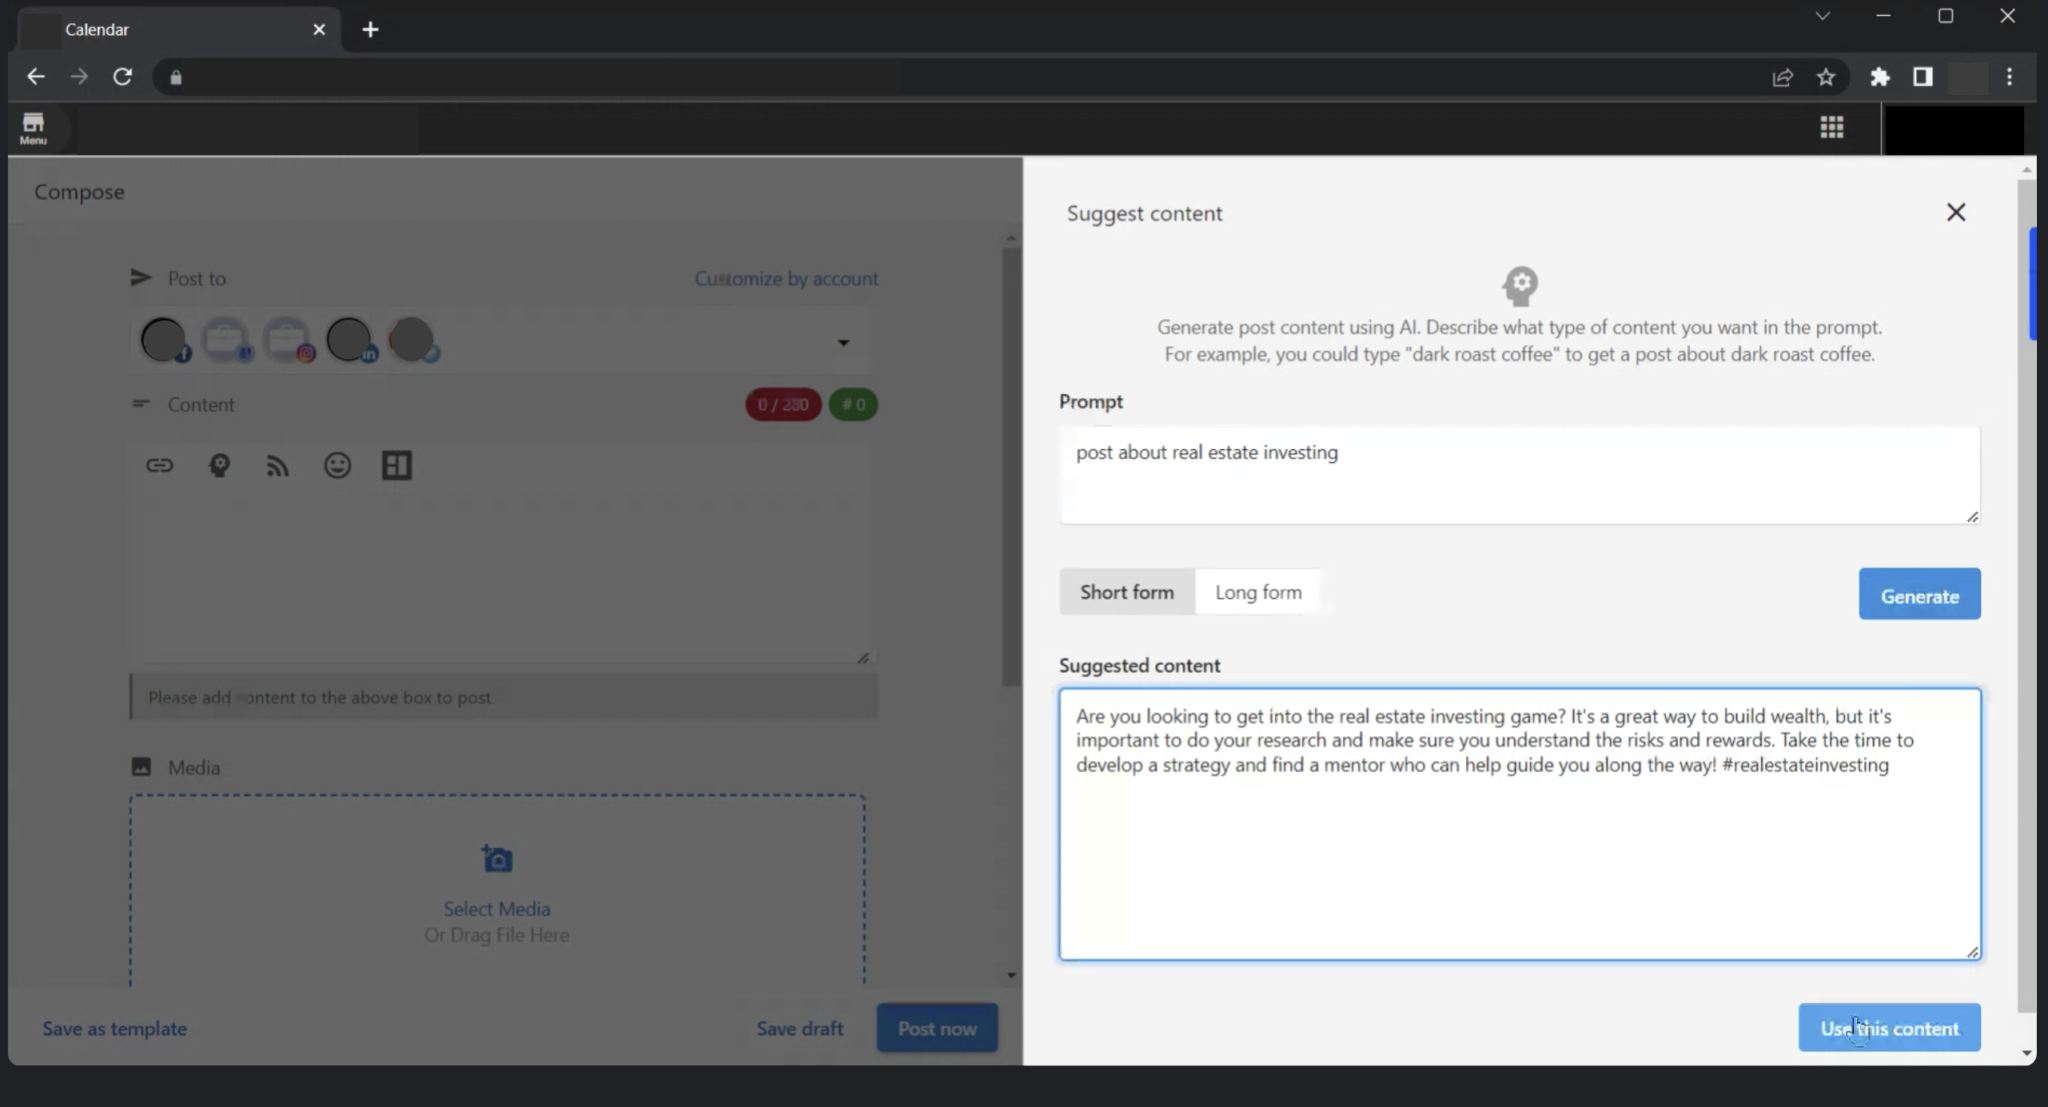Reload the page with the refresh icon
The width and height of the screenshot is (2048, 1107).
pos(122,77)
